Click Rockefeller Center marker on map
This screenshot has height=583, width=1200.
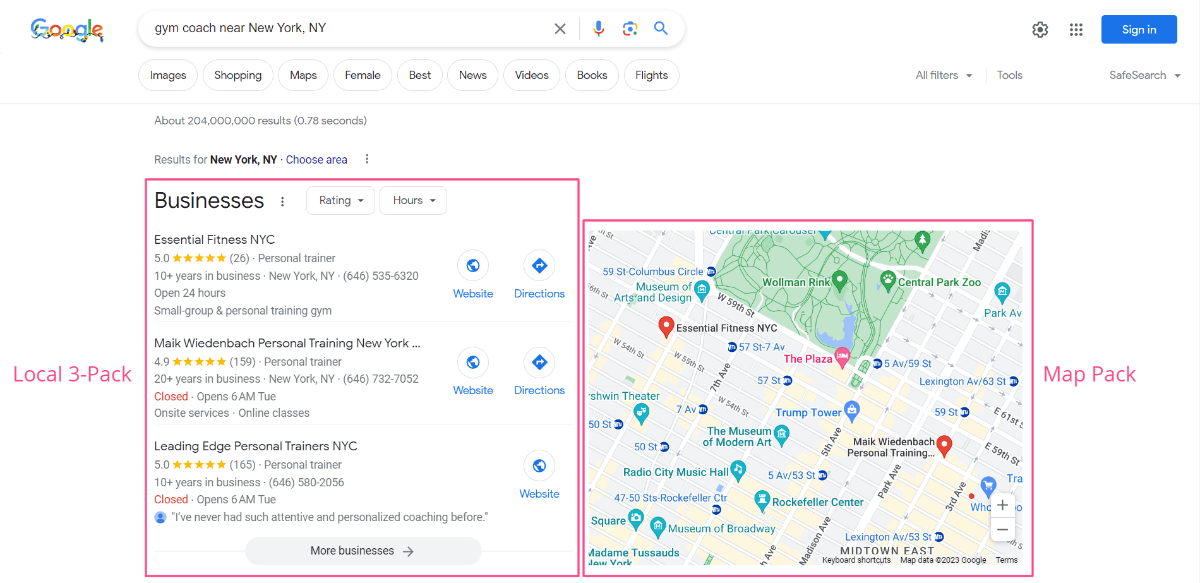pos(761,499)
